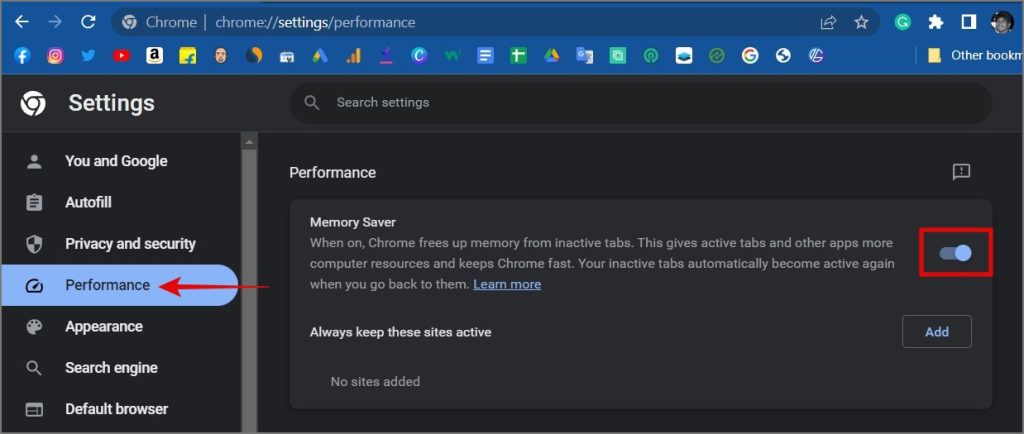This screenshot has height=434, width=1024.
Task: Reload the page with the refresh icon
Action: coord(88,22)
